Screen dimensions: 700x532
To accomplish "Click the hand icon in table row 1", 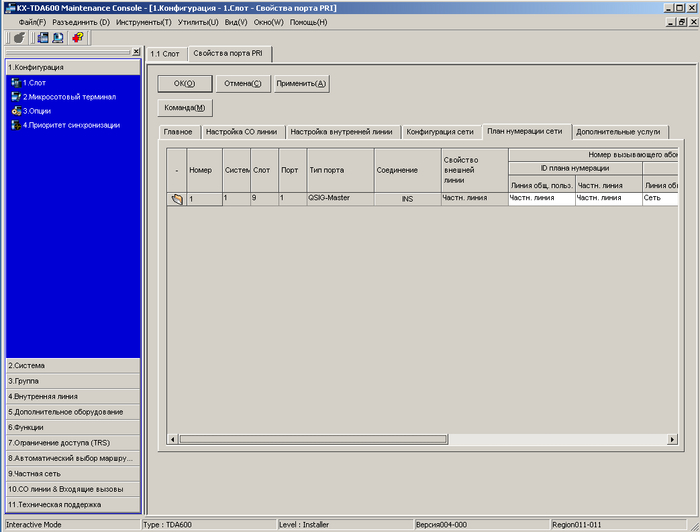I will coord(176,199).
